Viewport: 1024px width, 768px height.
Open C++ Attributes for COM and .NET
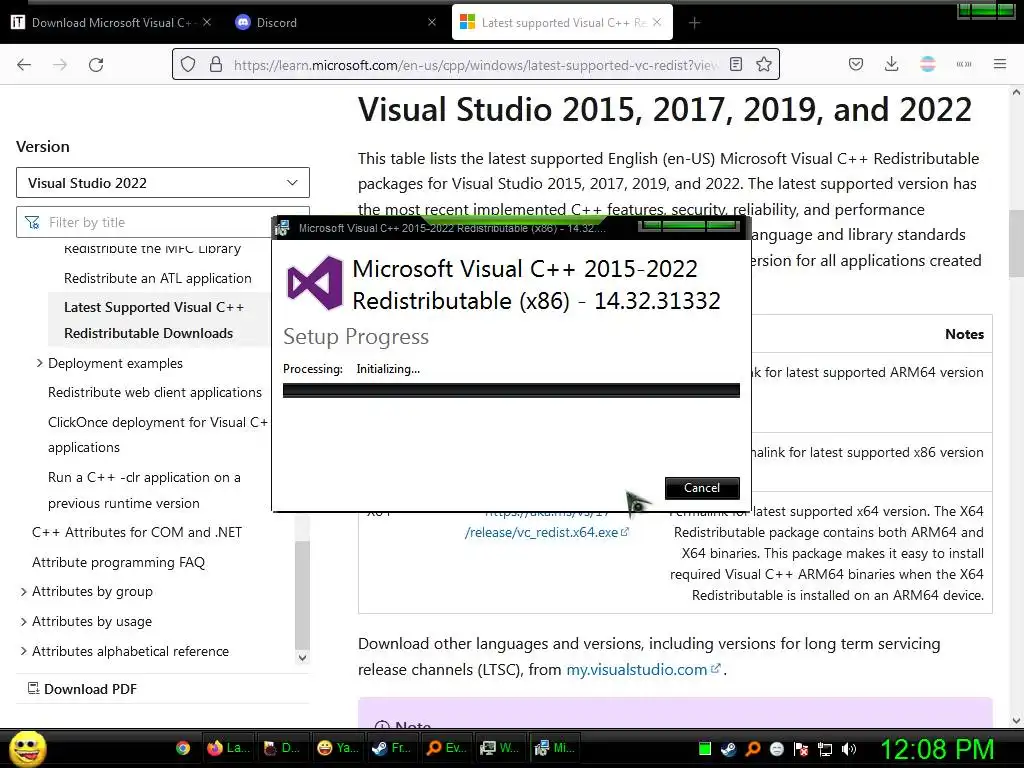coord(137,532)
